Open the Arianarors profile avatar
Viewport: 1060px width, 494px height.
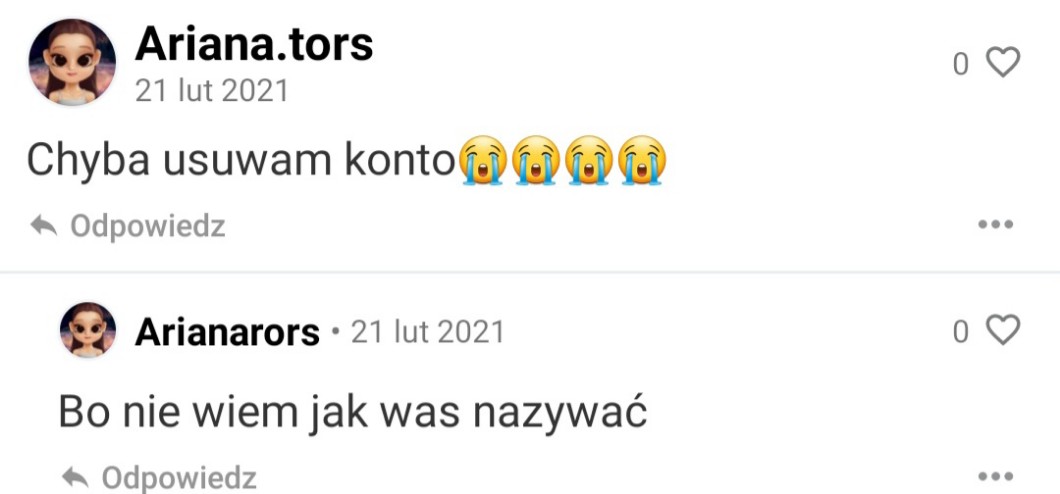click(x=88, y=330)
